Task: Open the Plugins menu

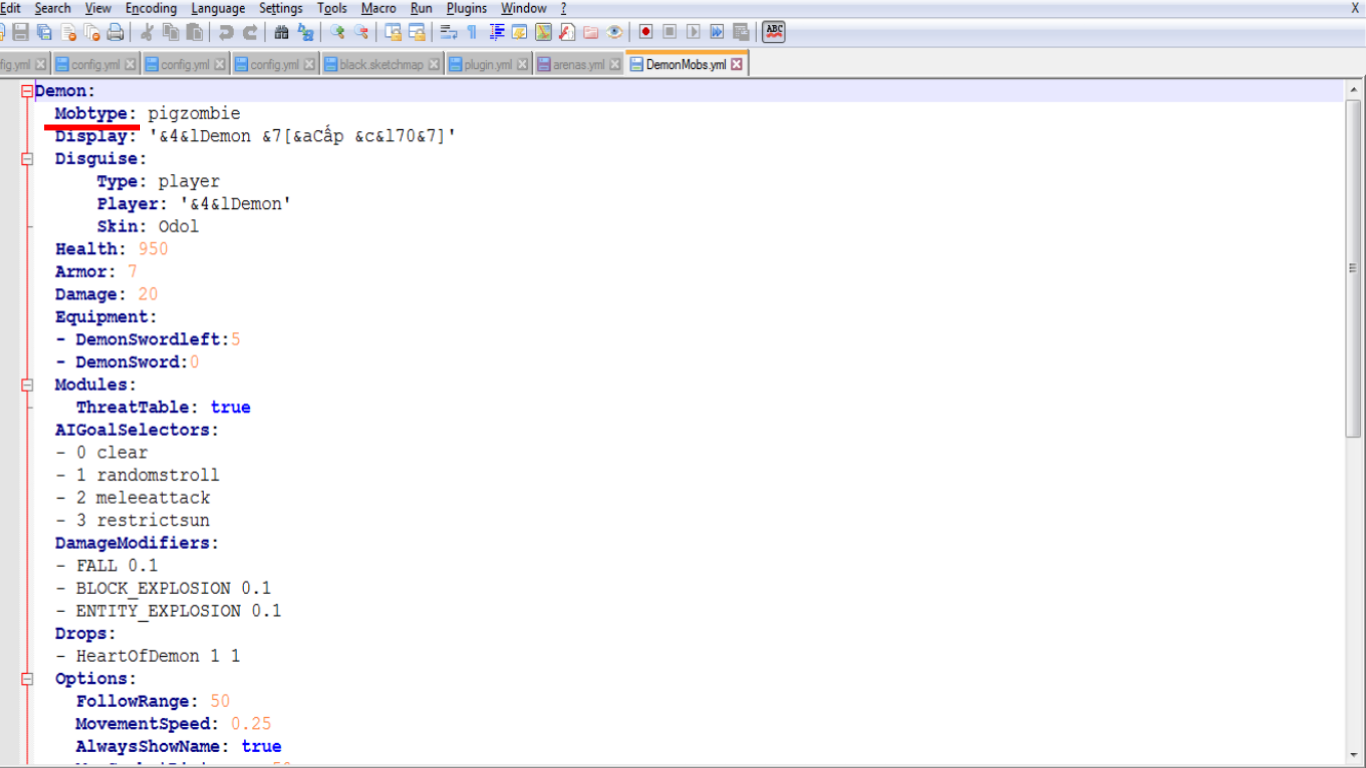Action: tap(467, 8)
